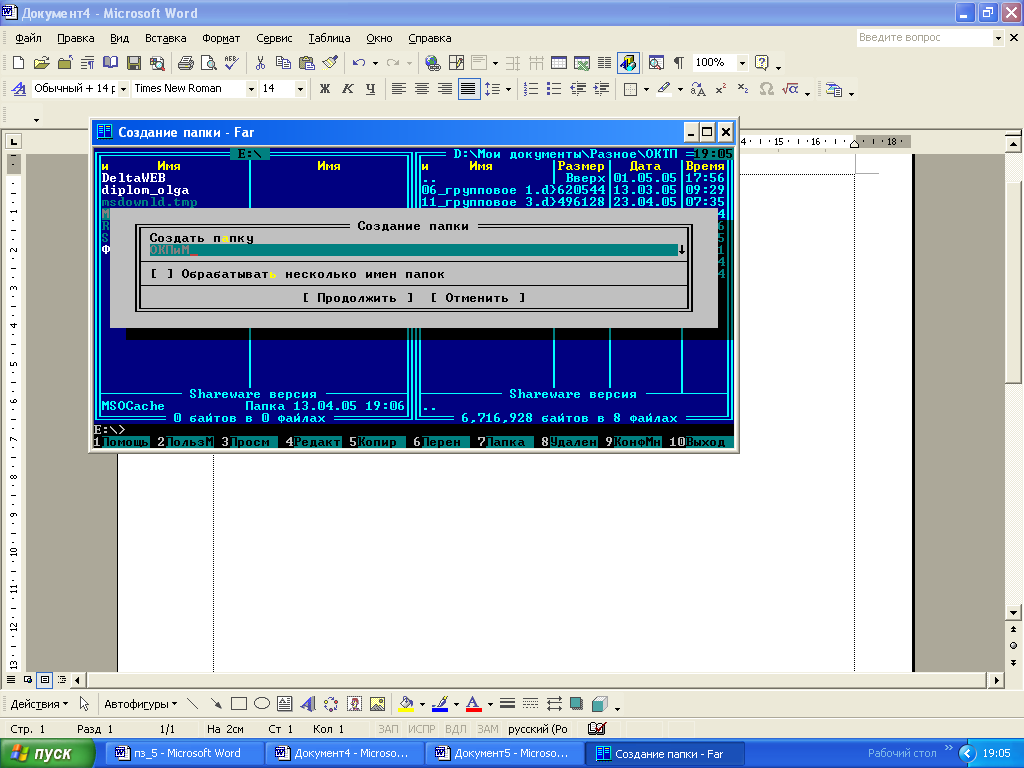
Task: Create a new blank document in Word
Action: tap(18, 63)
